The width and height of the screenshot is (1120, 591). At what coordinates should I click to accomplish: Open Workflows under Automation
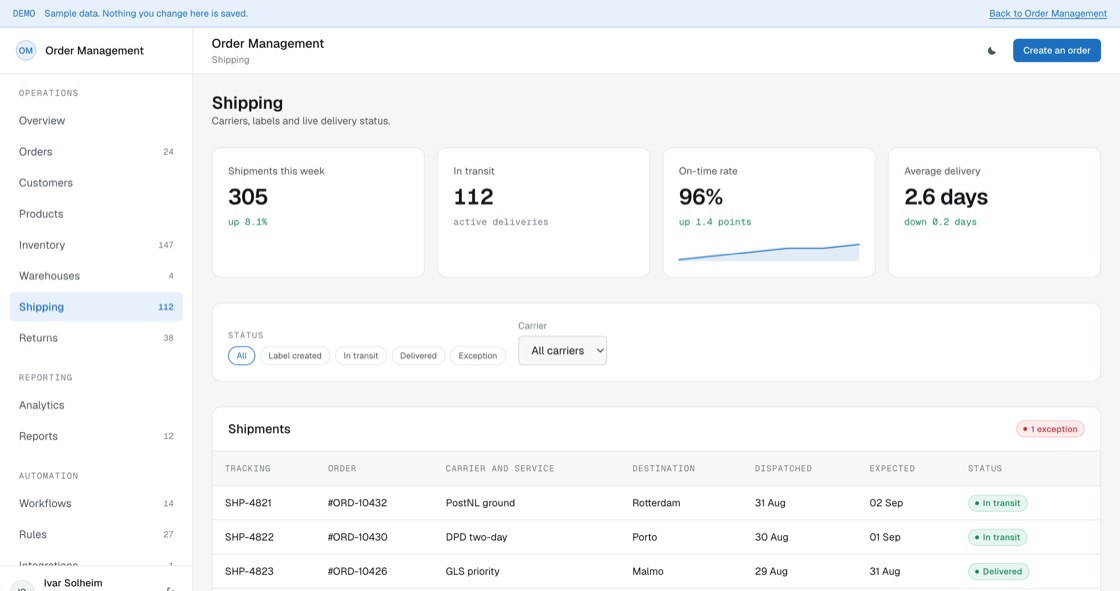[96, 504]
